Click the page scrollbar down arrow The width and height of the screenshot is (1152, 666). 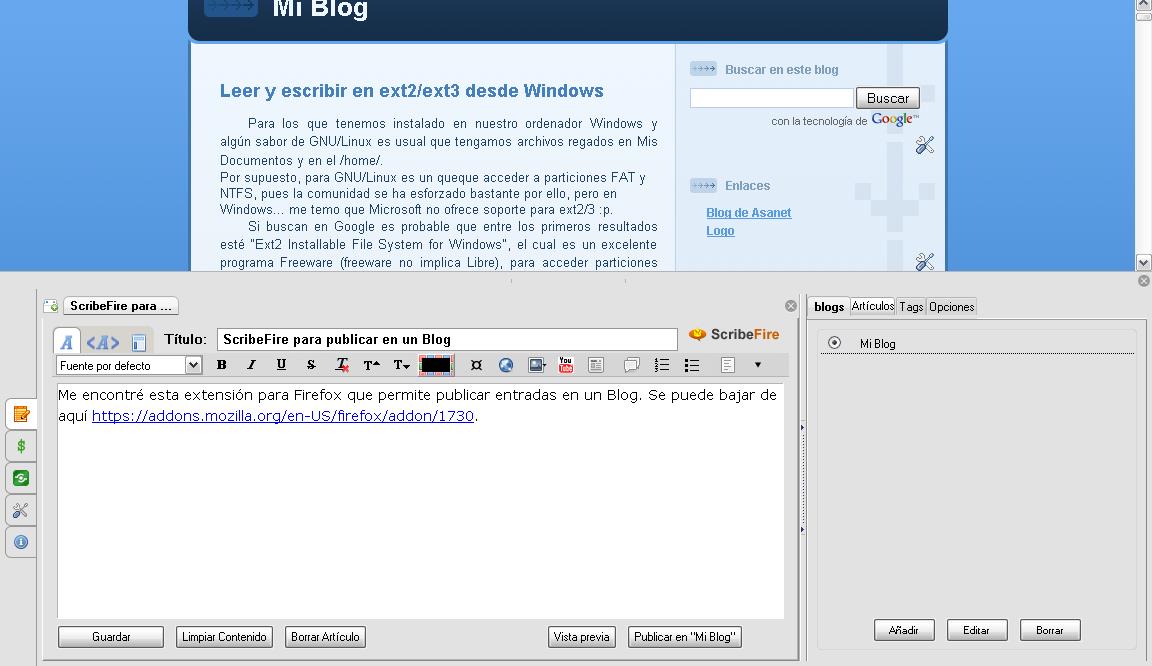1143,262
